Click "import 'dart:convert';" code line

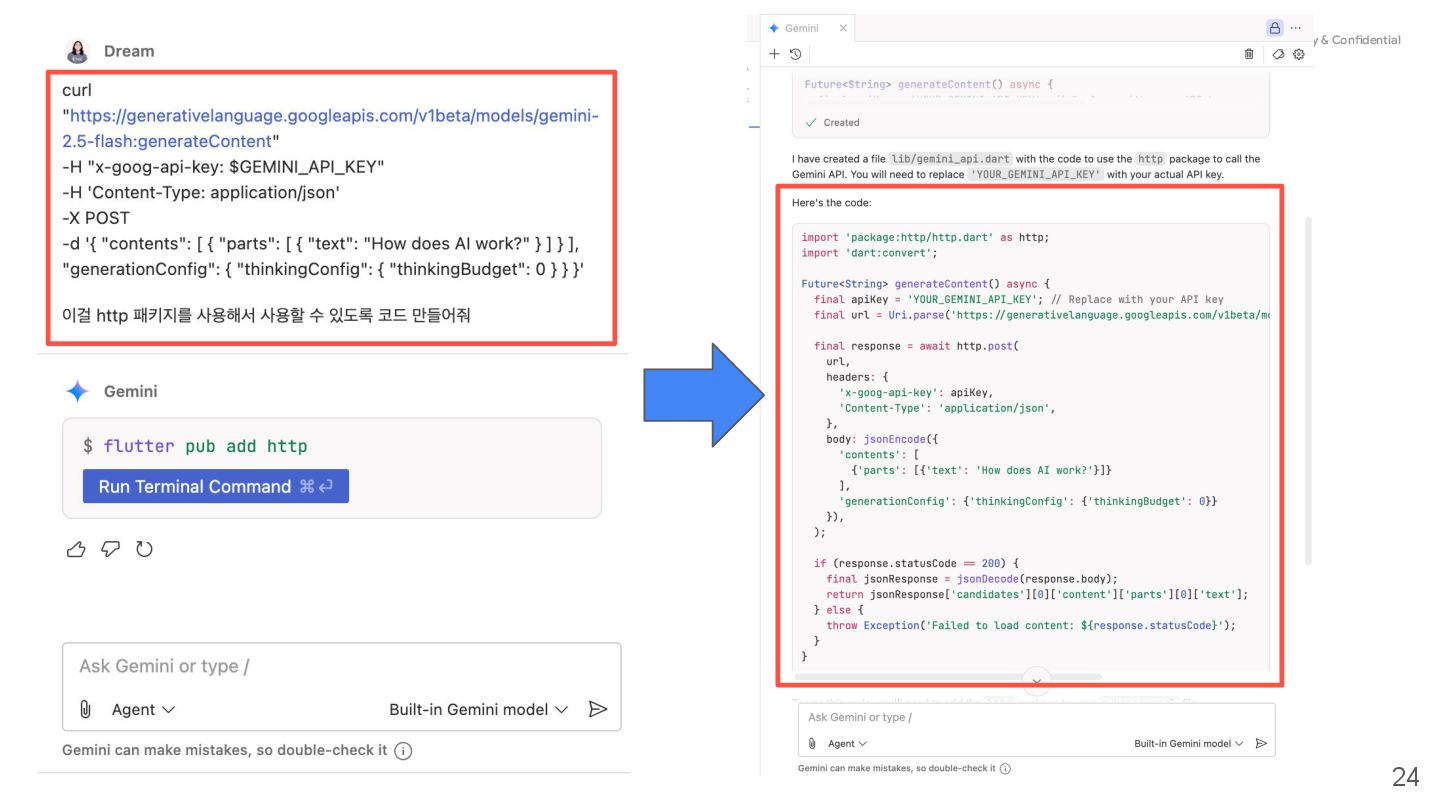pyautogui.click(x=869, y=252)
